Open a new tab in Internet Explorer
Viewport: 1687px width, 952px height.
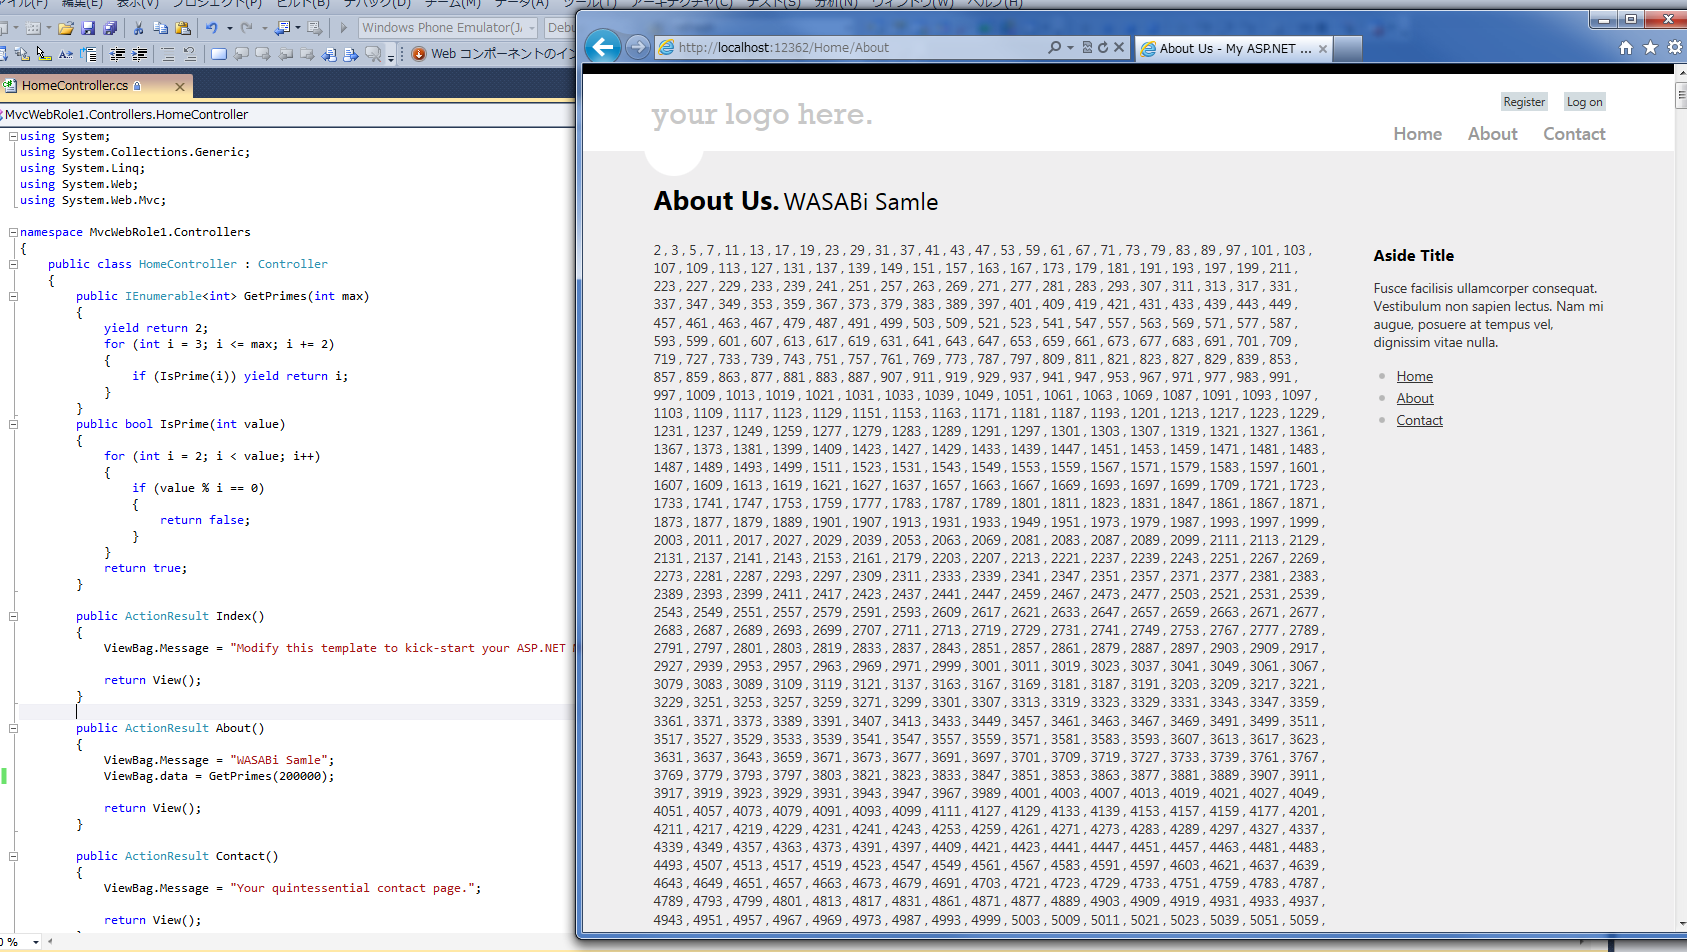pos(1348,48)
